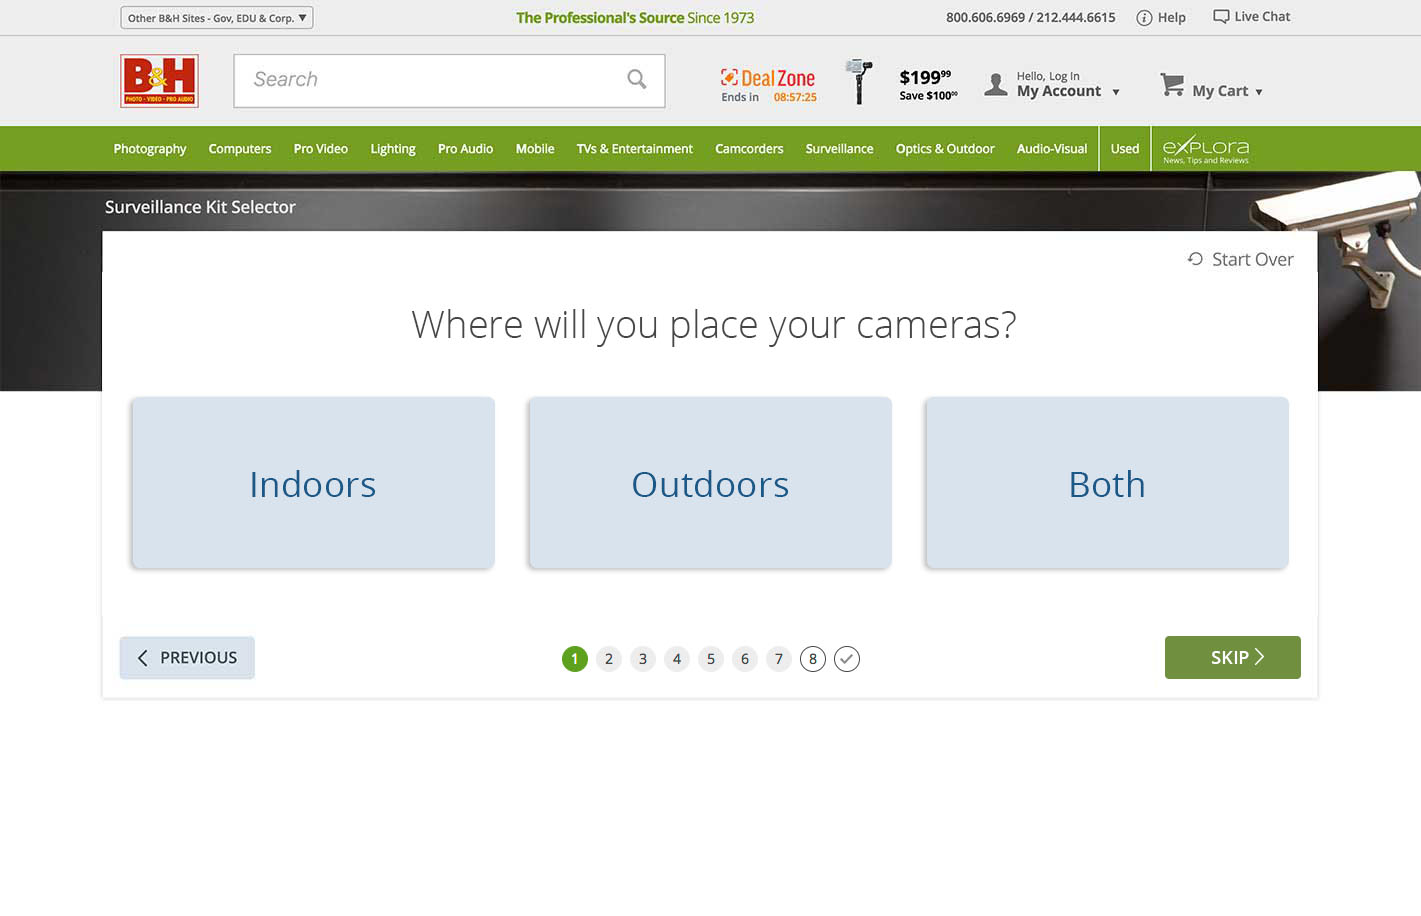This screenshot has width=1421, height=916.
Task: Choose the Indoors option
Action: pos(313,483)
